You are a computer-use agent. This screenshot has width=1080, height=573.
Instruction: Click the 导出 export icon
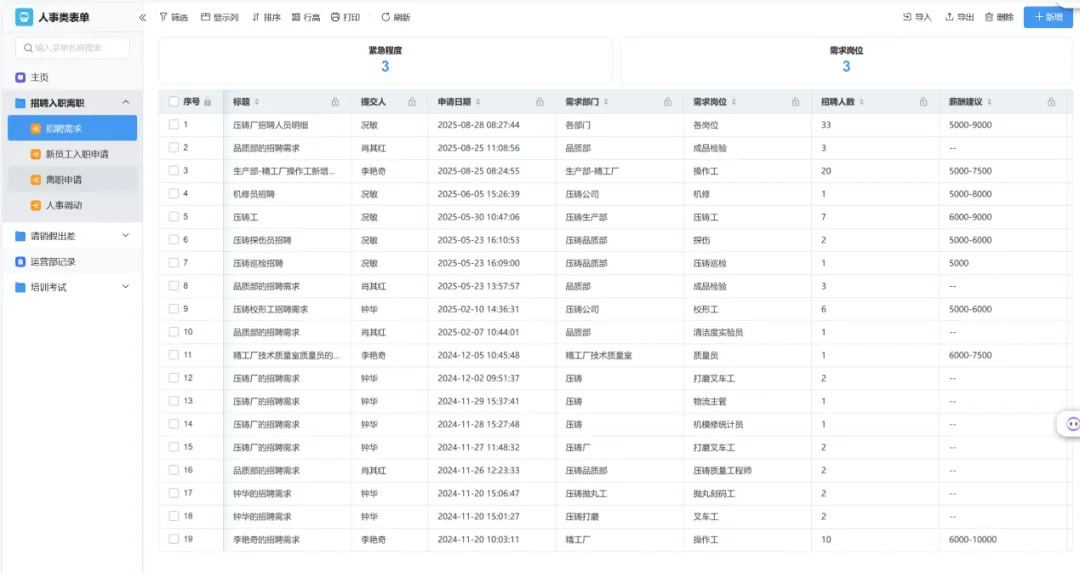949,17
